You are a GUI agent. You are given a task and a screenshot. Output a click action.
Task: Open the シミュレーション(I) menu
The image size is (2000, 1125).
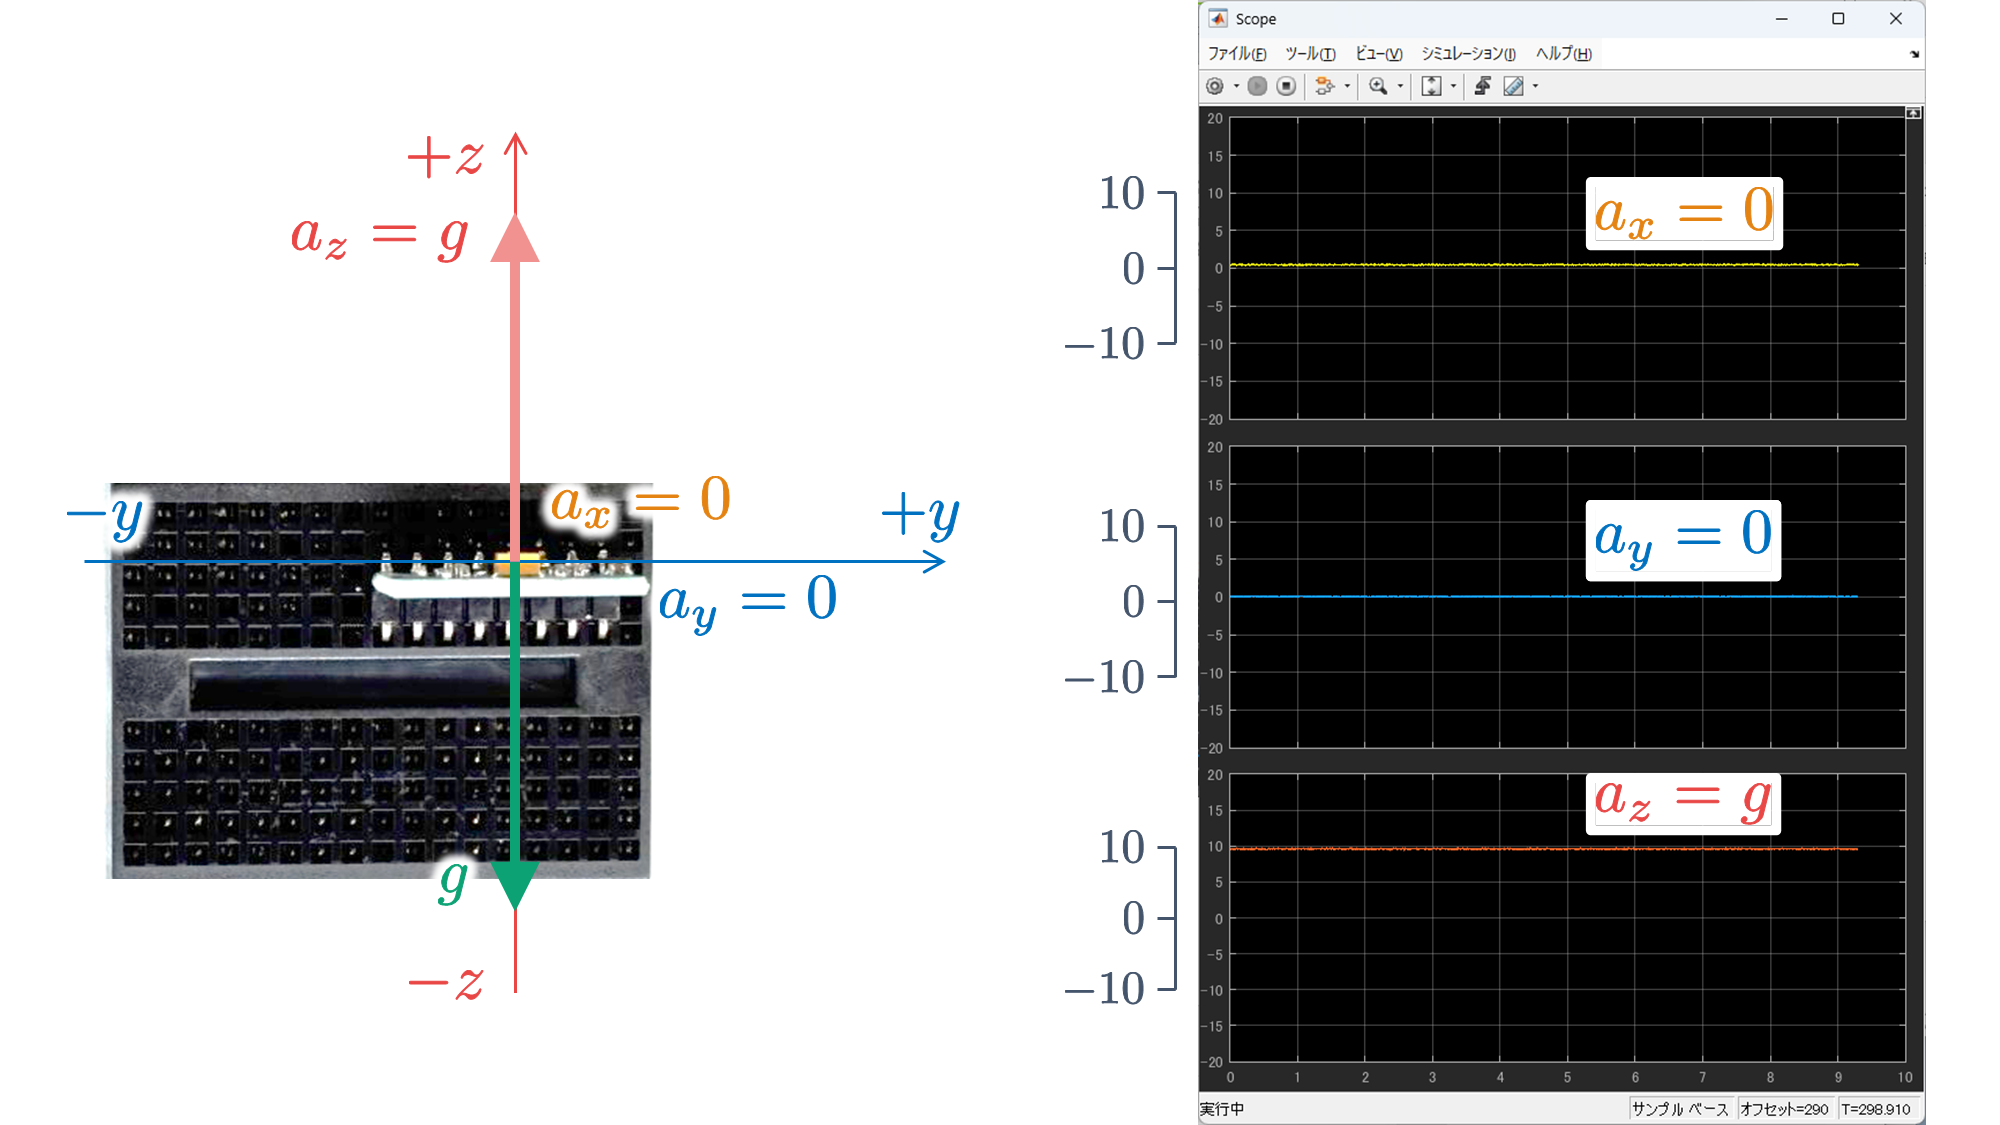click(x=1468, y=54)
